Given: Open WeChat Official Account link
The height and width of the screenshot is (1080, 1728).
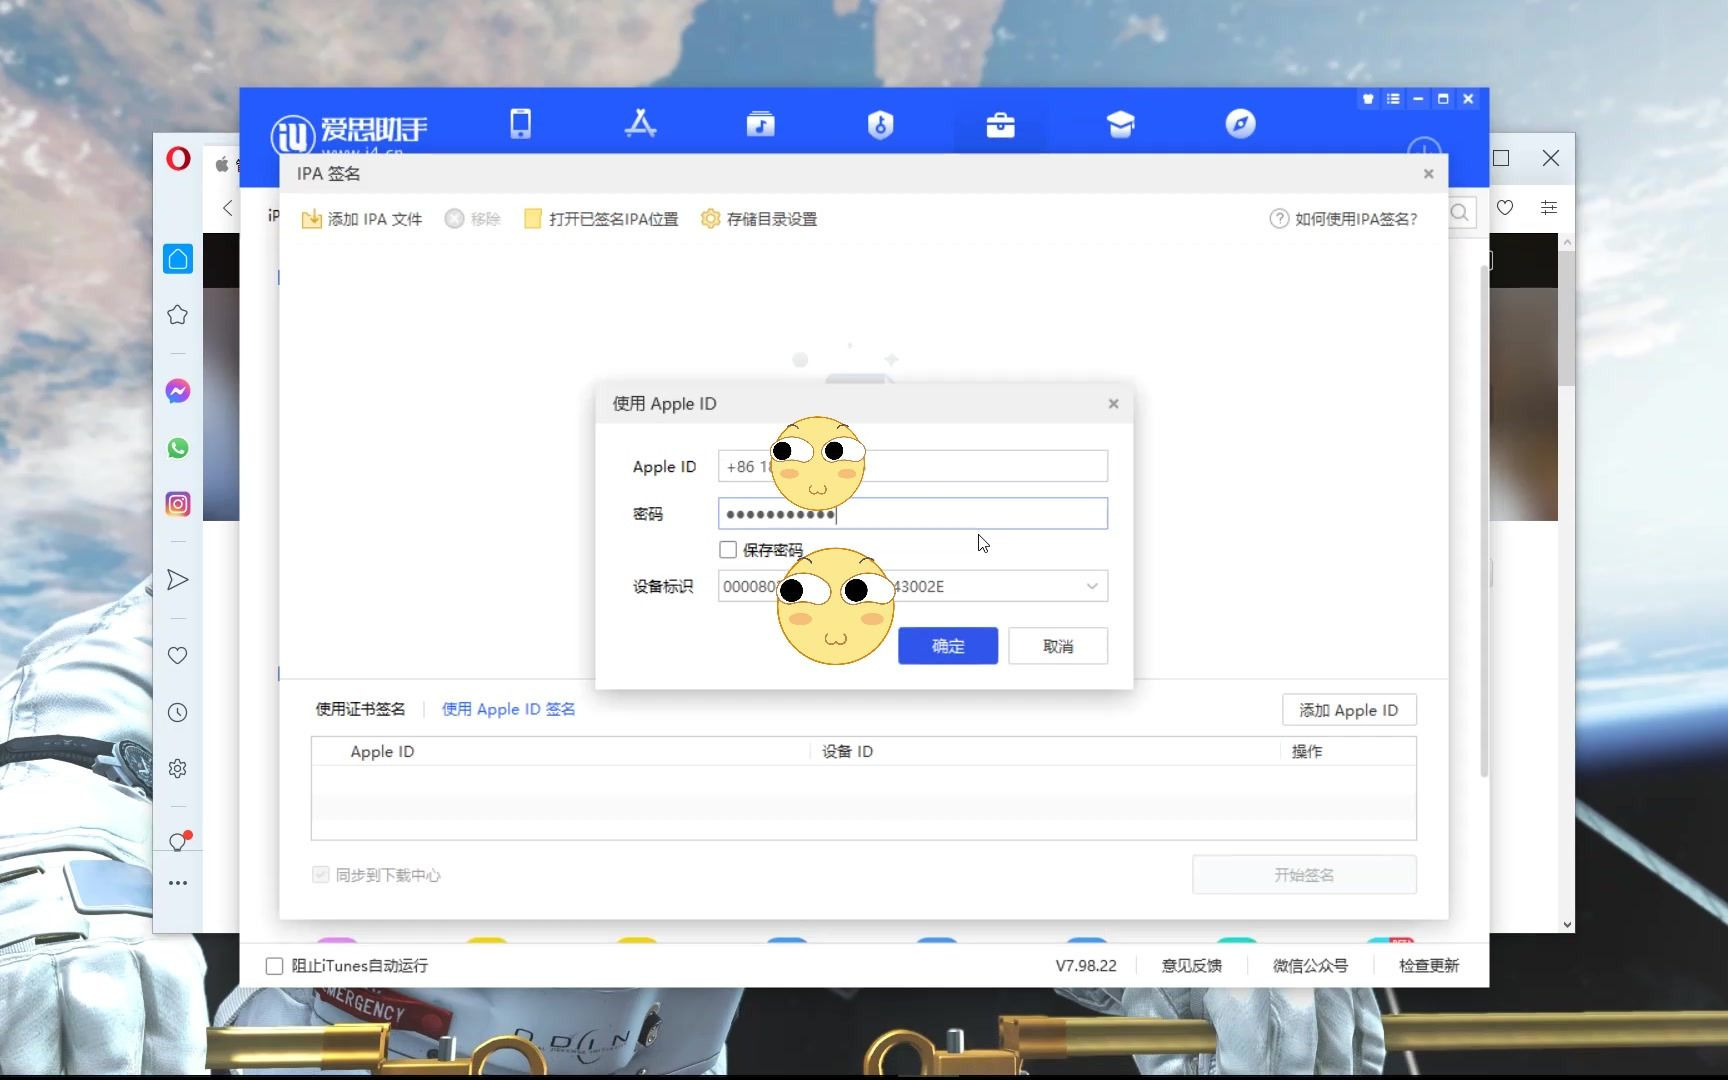Looking at the screenshot, I should coord(1310,966).
